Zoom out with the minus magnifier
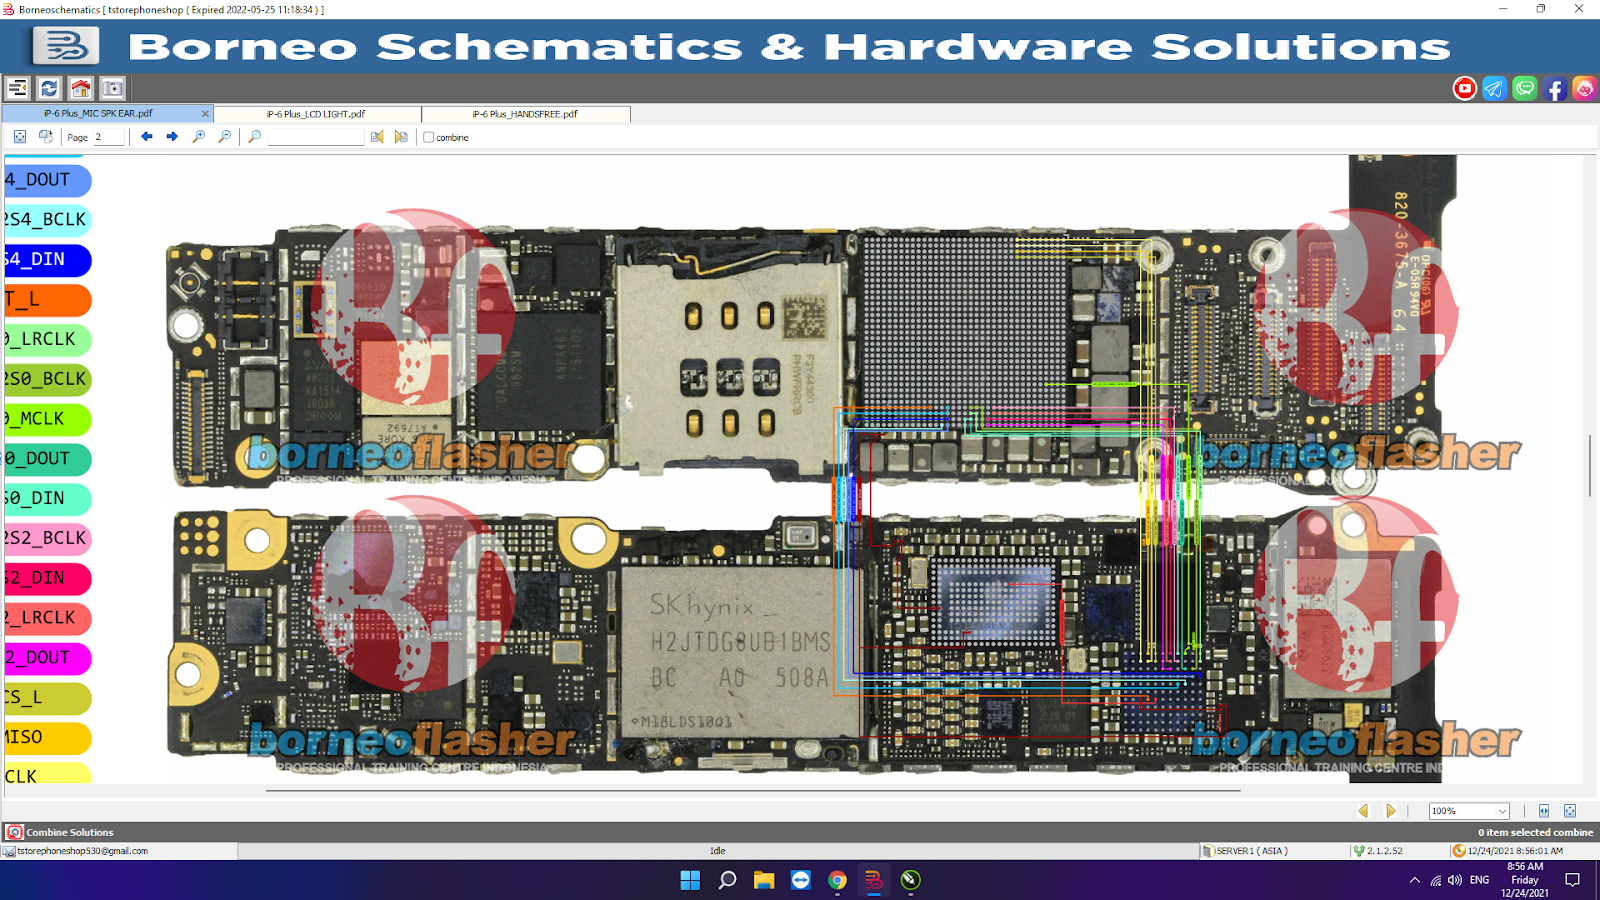Image resolution: width=1600 pixels, height=900 pixels. pyautogui.click(x=225, y=137)
